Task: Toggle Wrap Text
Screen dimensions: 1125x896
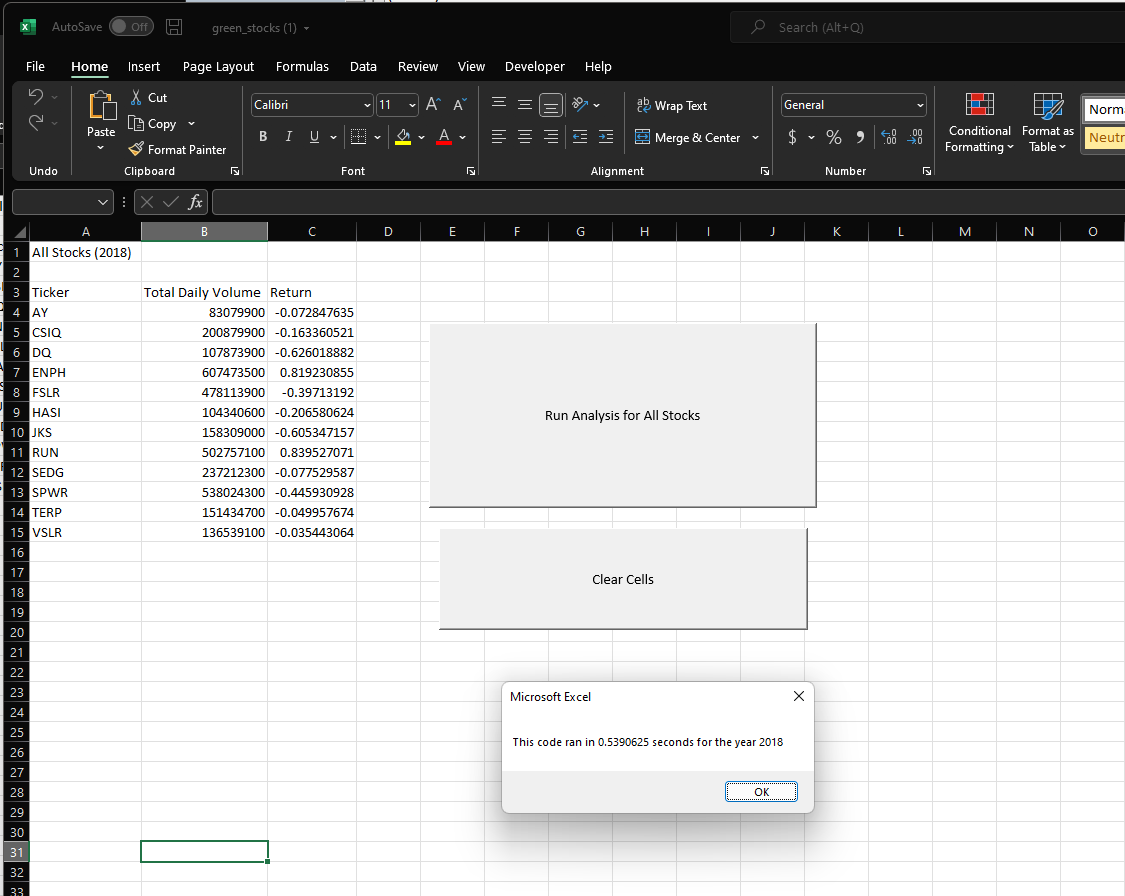Action: pos(672,105)
